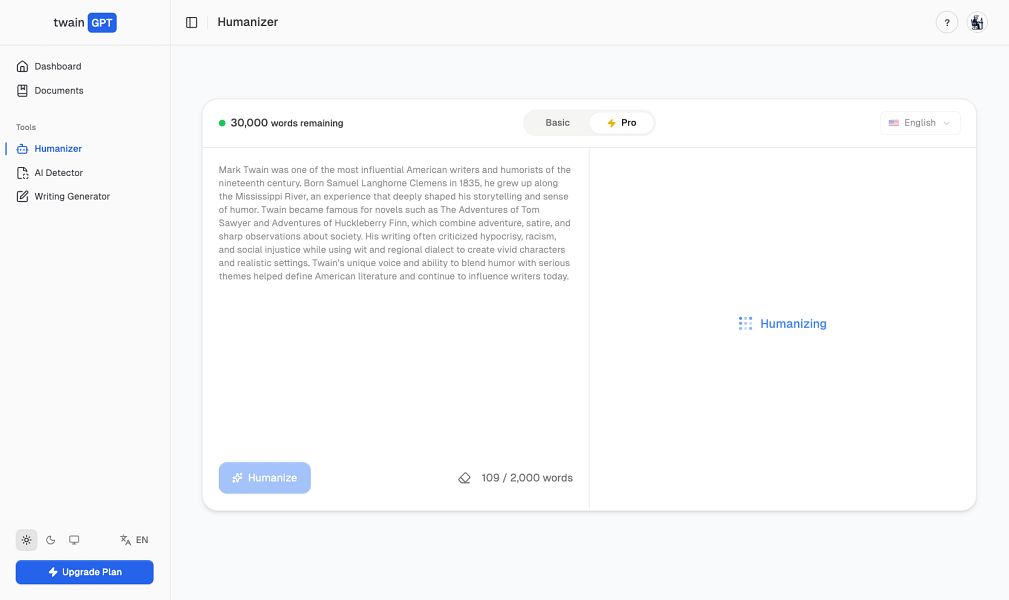
Task: Switch to Pro mode
Action: point(622,123)
